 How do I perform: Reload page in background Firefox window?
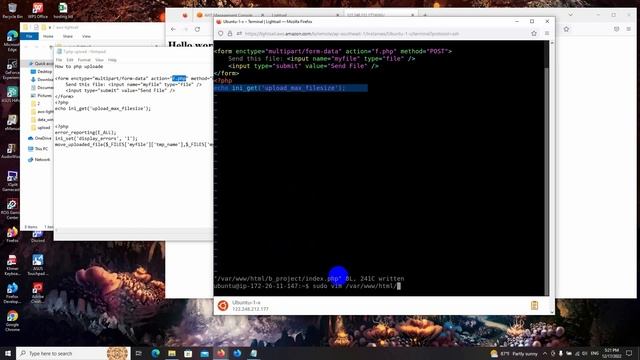[197, 29]
